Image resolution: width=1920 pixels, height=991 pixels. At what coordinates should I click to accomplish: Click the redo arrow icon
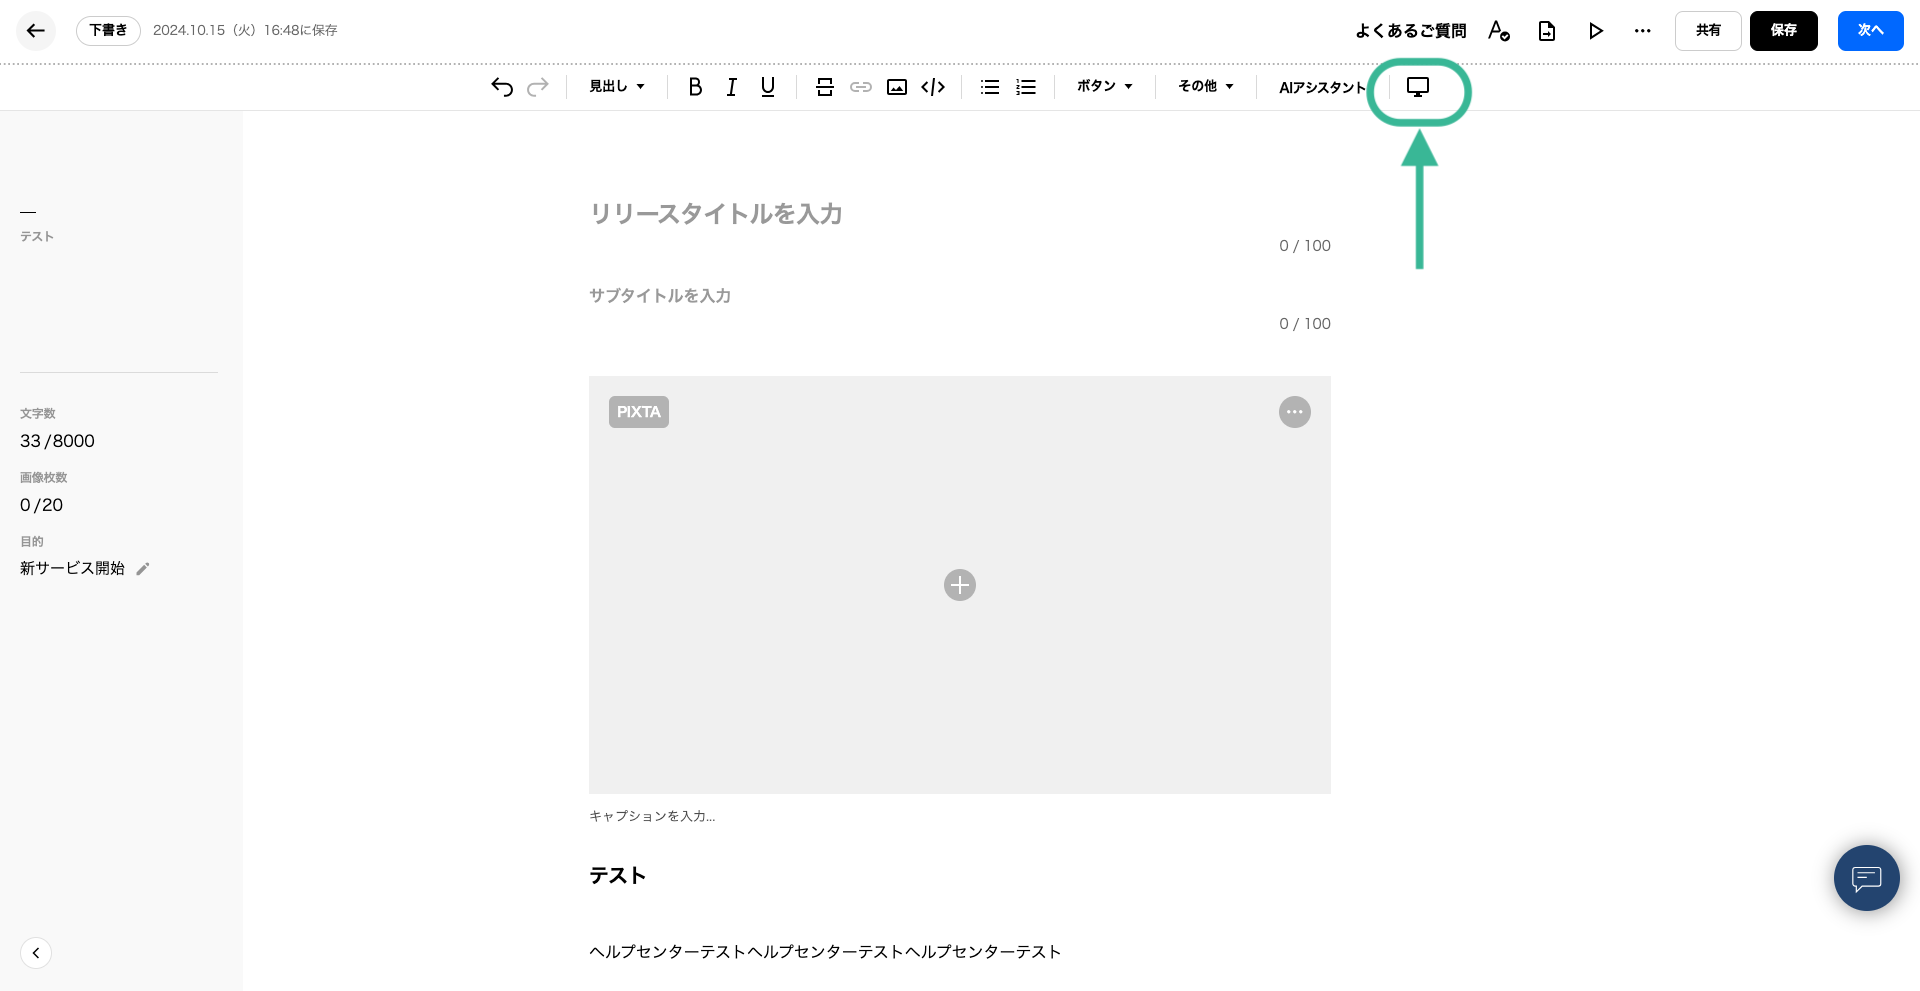[x=538, y=87]
